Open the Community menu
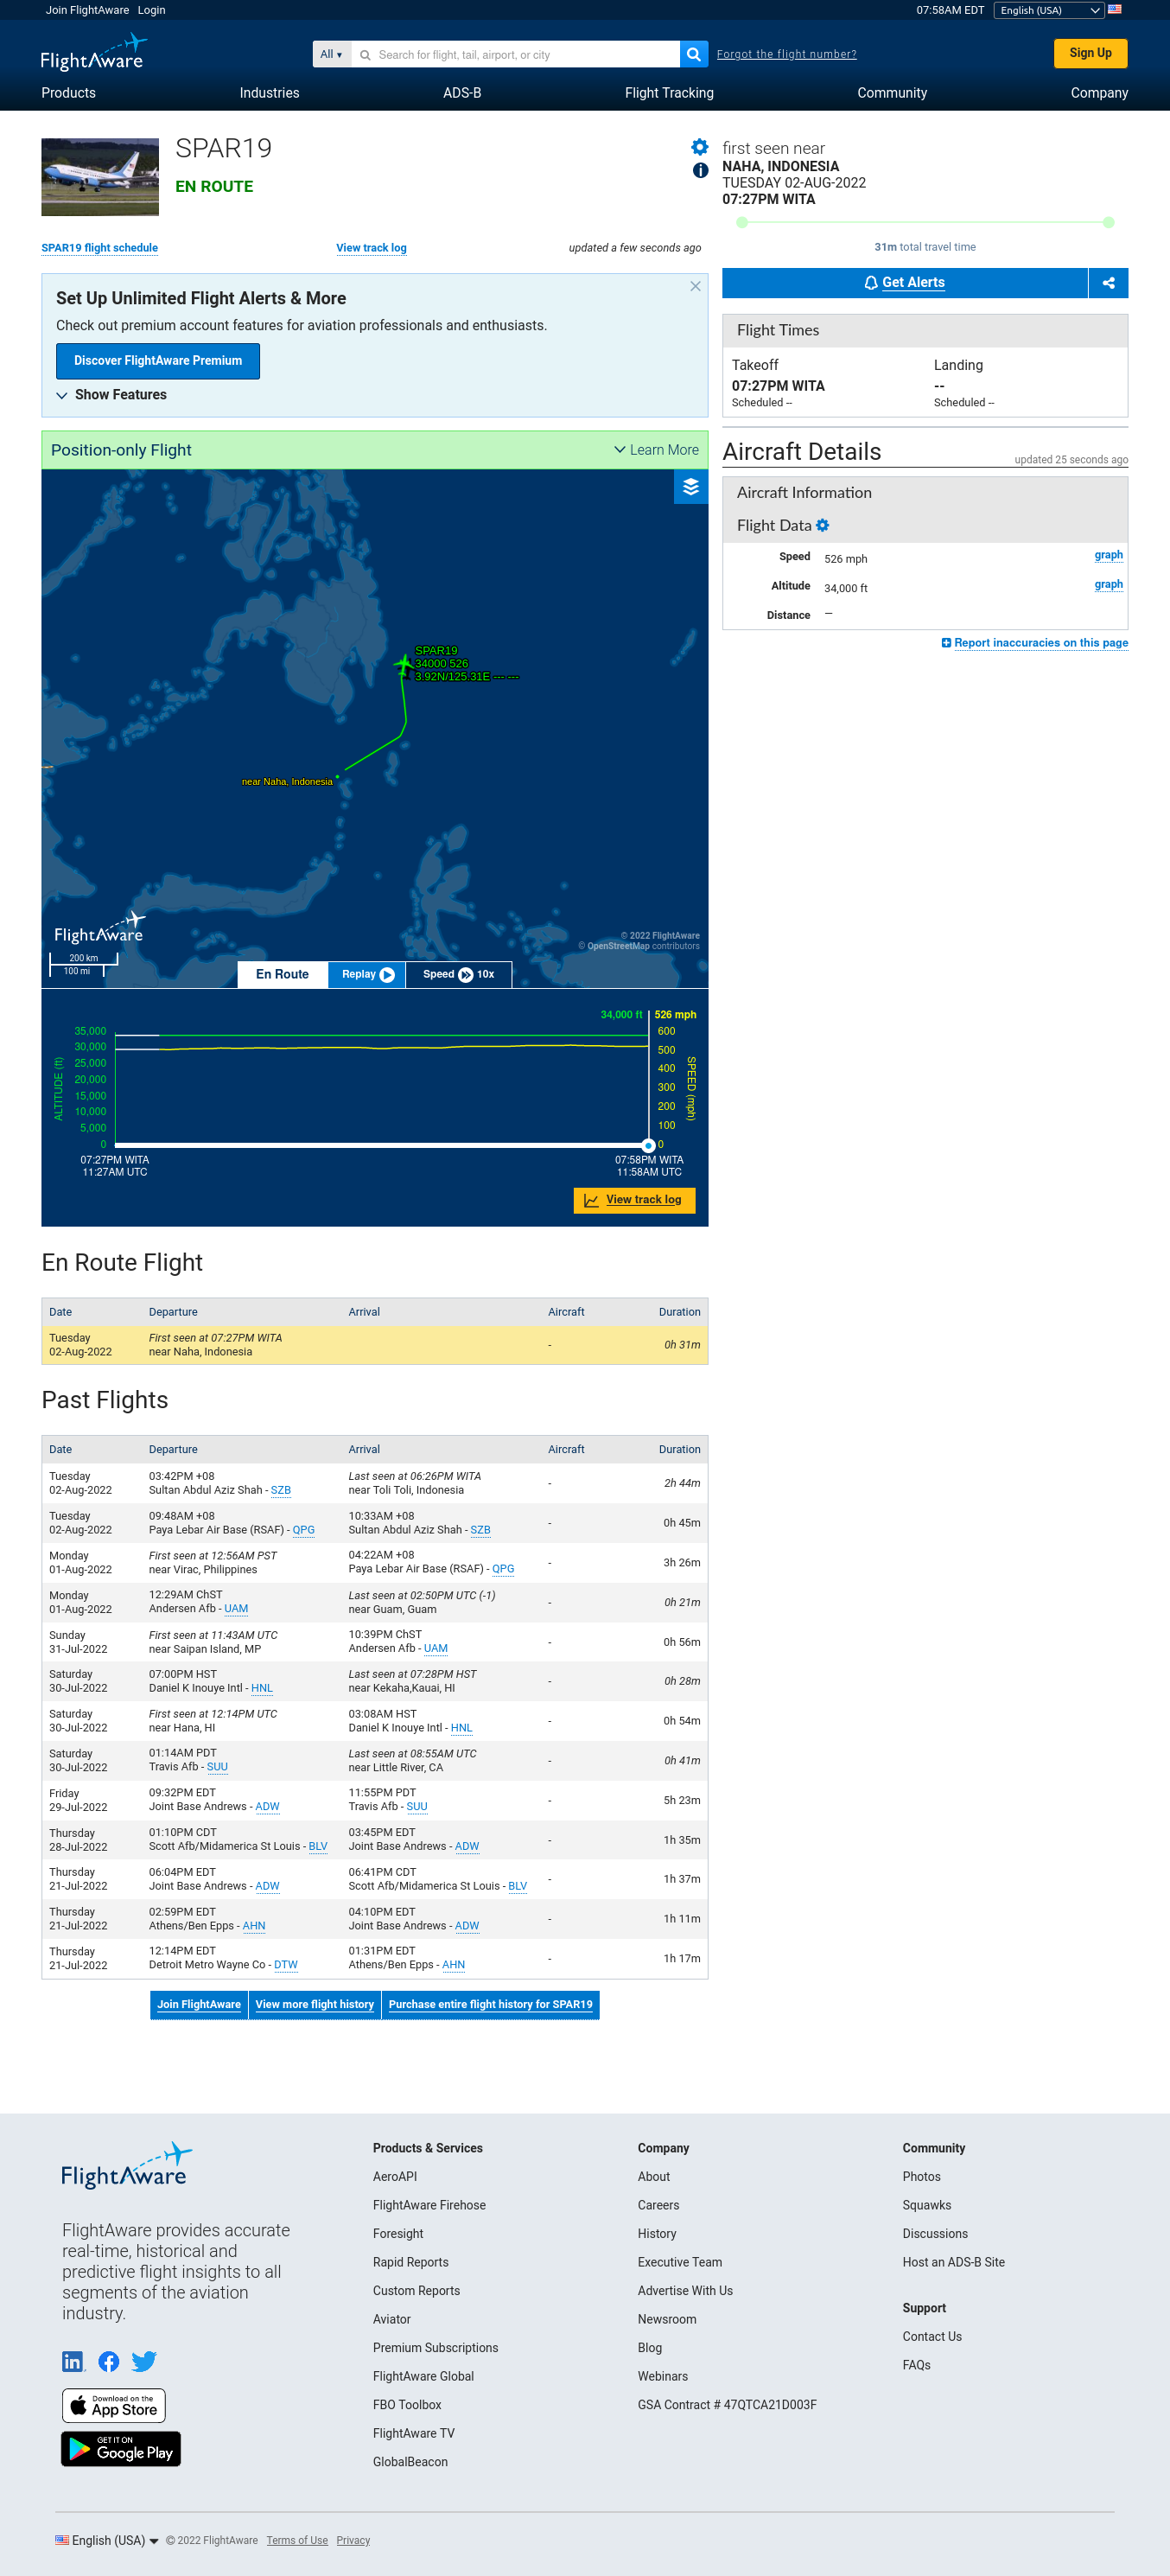 (x=892, y=93)
